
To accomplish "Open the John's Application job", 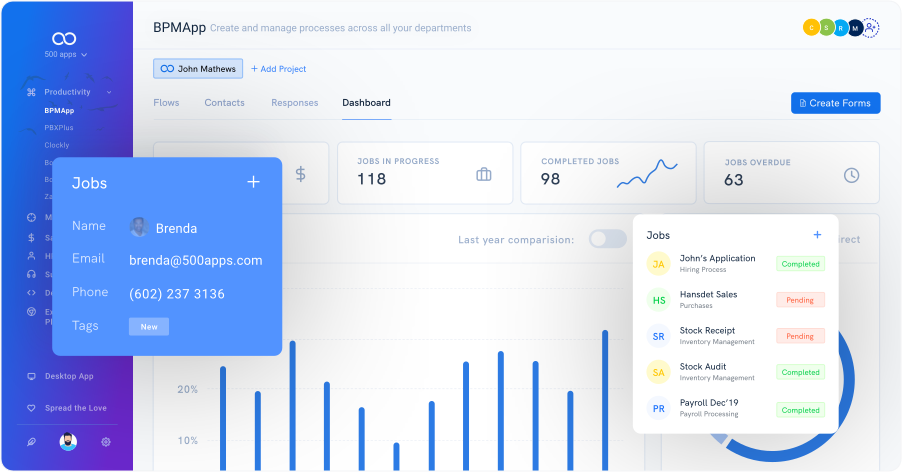I will [x=717, y=258].
